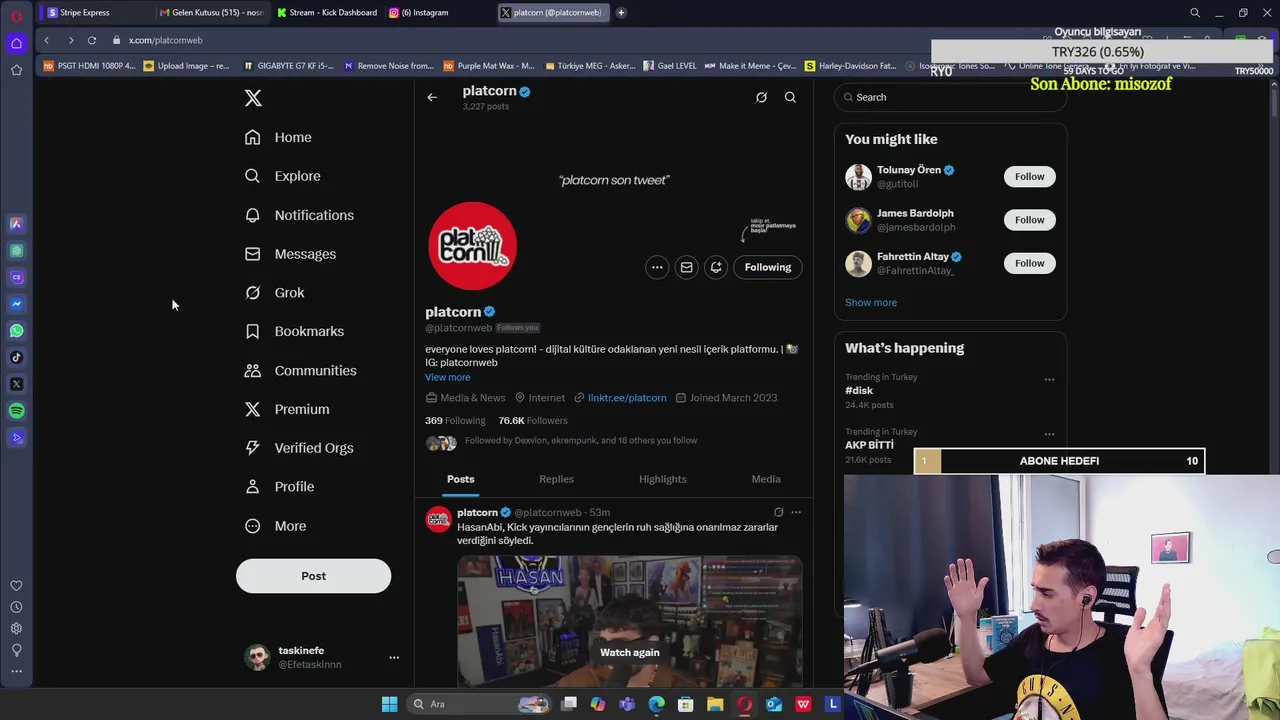The width and height of the screenshot is (1280, 720).
Task: Click Watch again on the video
Action: (x=630, y=653)
